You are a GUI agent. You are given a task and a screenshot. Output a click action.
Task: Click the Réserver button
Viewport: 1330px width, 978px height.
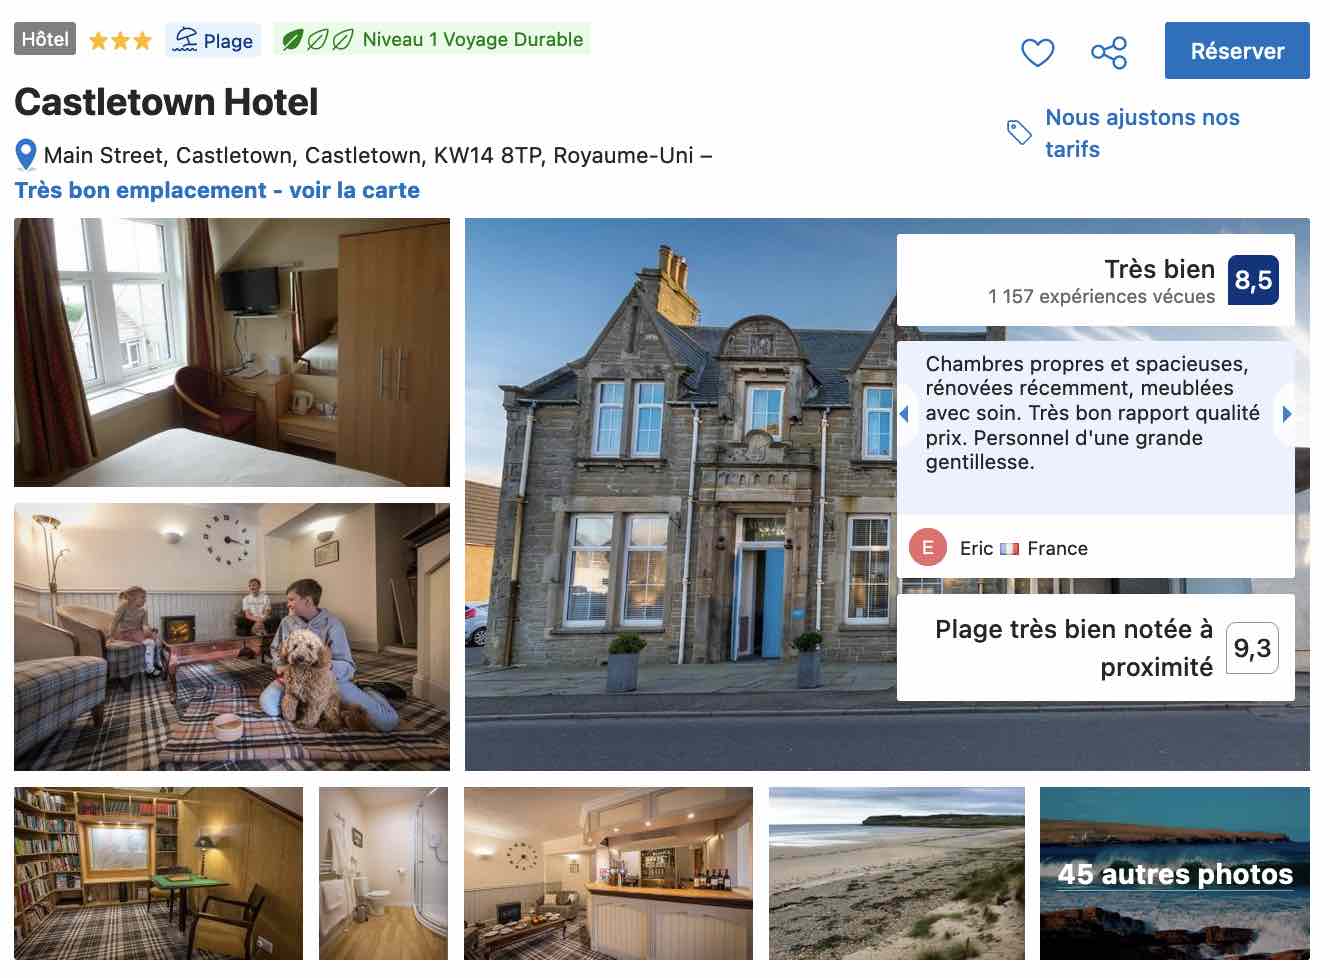pyautogui.click(x=1237, y=51)
